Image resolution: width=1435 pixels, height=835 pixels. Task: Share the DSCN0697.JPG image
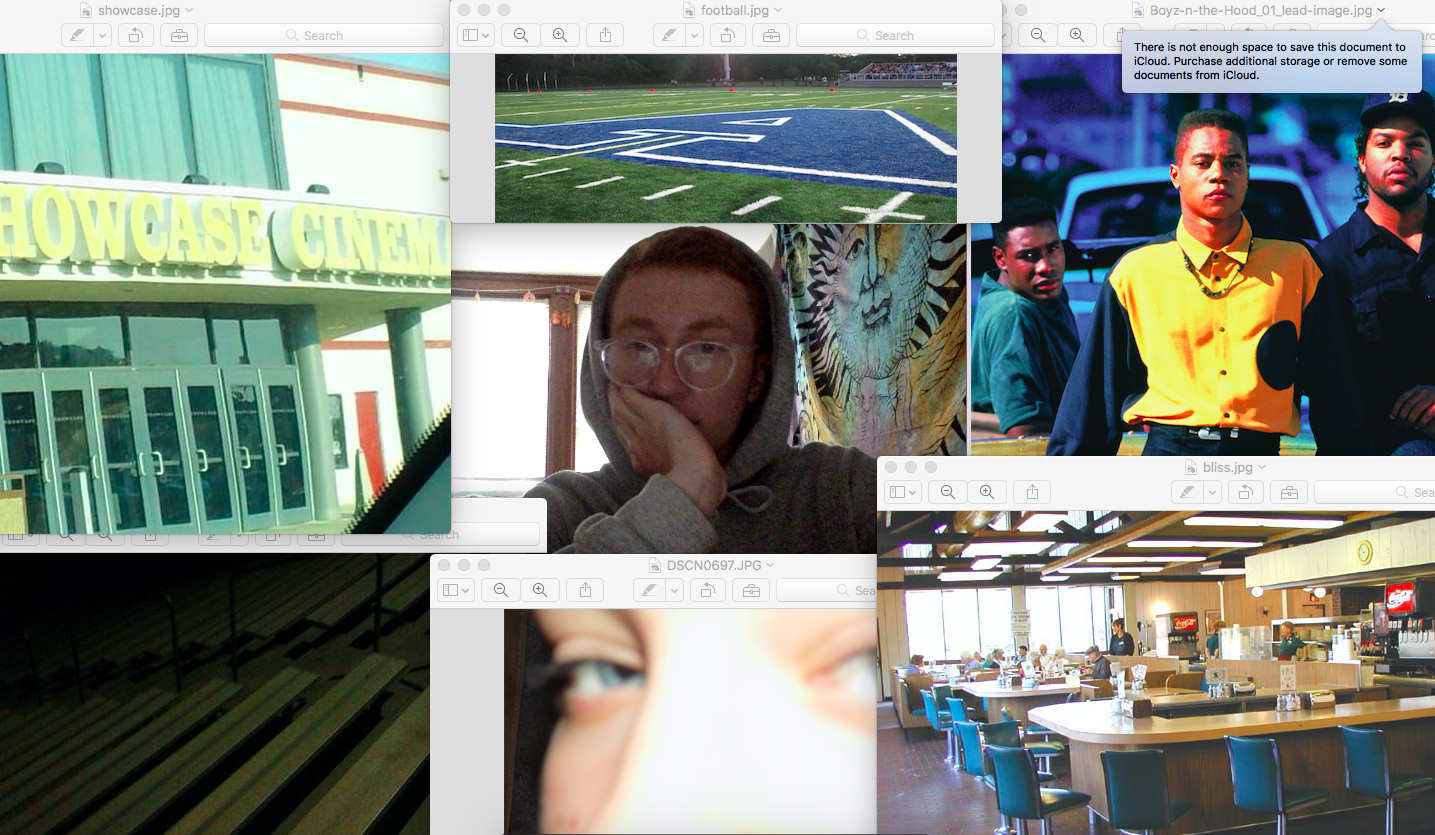point(585,590)
